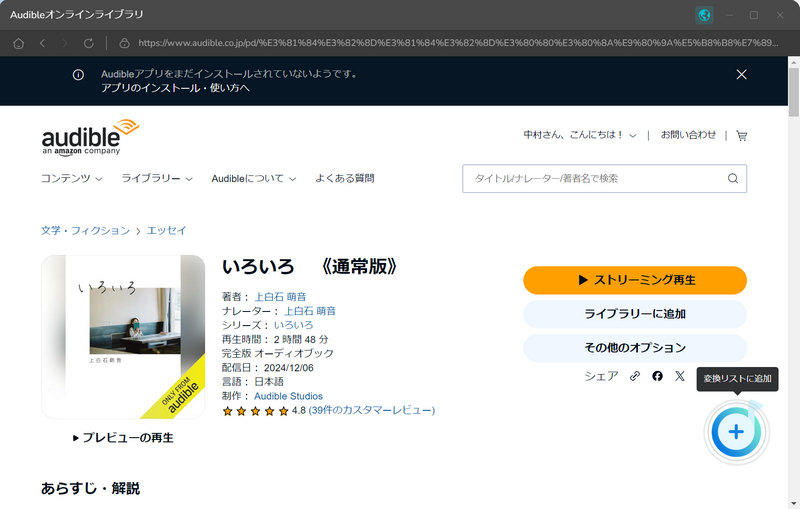Click narrator link 上白石 萌音
The width and height of the screenshot is (800, 509).
[x=310, y=311]
